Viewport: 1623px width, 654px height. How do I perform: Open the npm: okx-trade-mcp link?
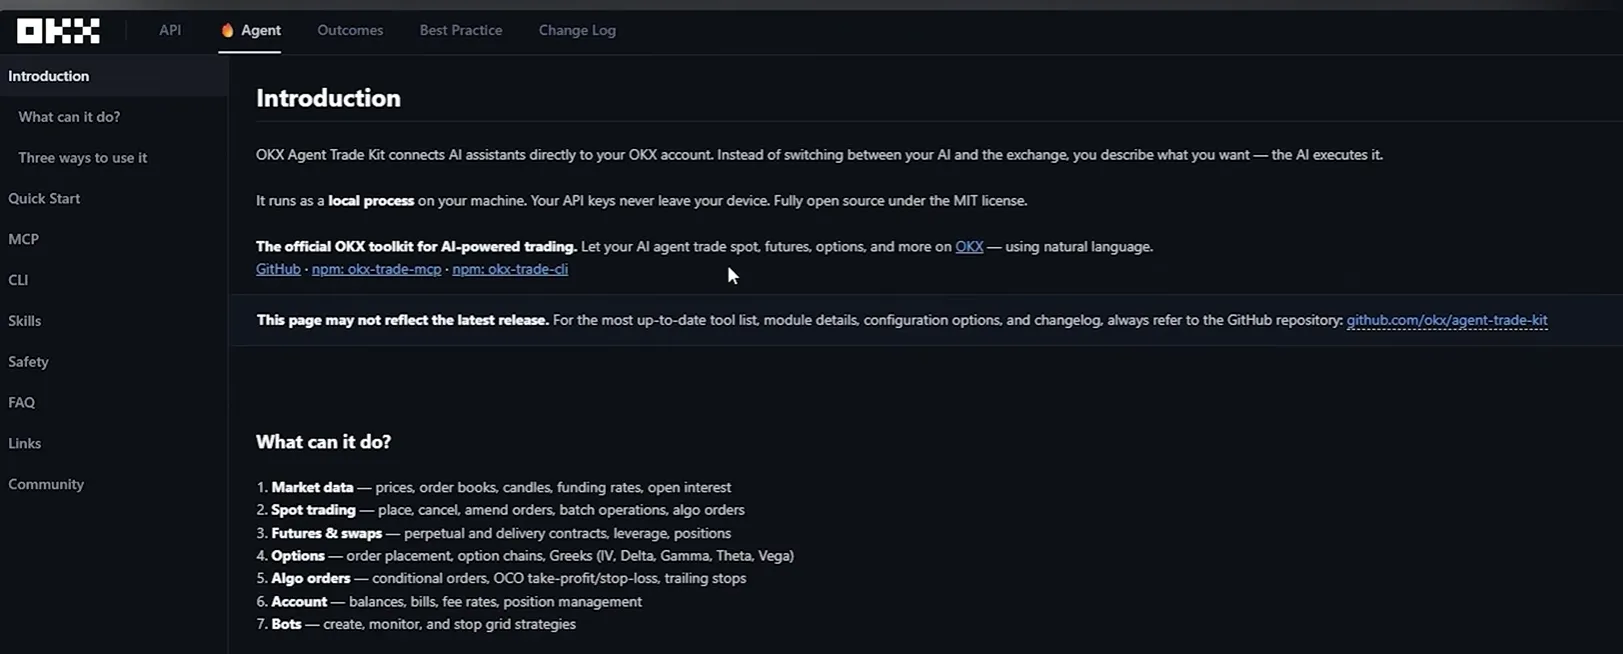376,269
